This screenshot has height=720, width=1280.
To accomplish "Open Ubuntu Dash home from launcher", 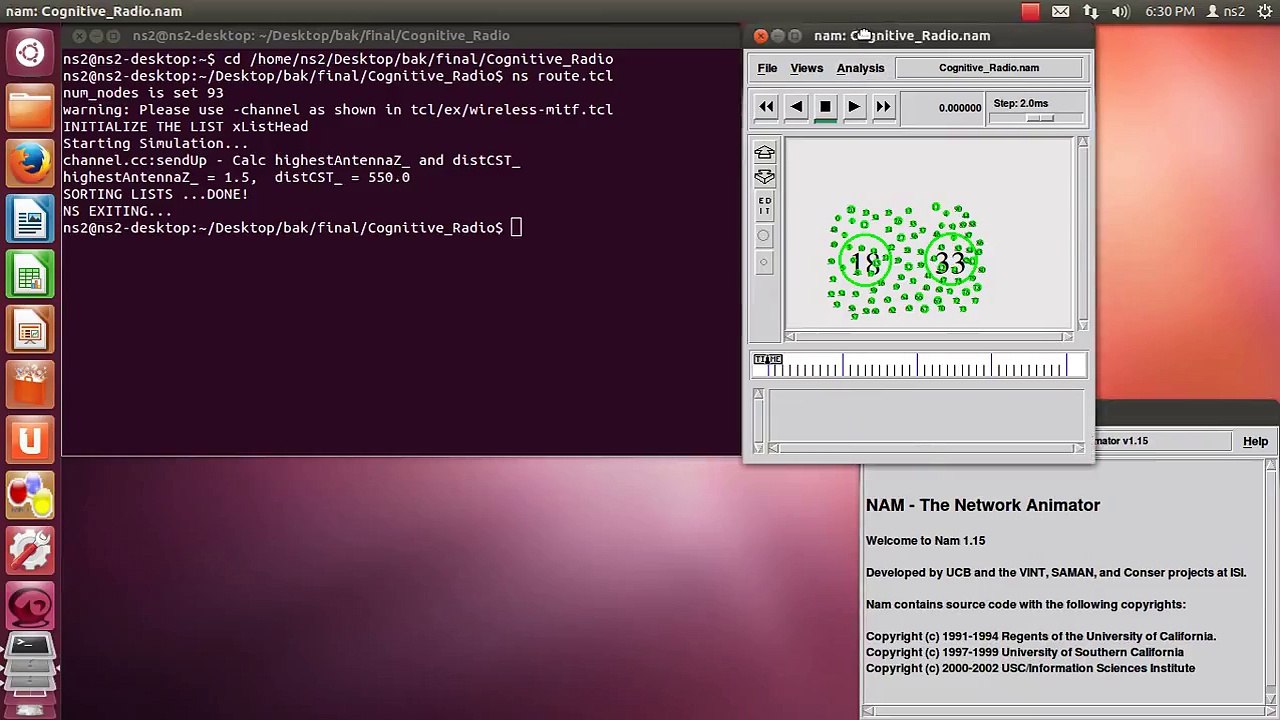I will [30, 53].
